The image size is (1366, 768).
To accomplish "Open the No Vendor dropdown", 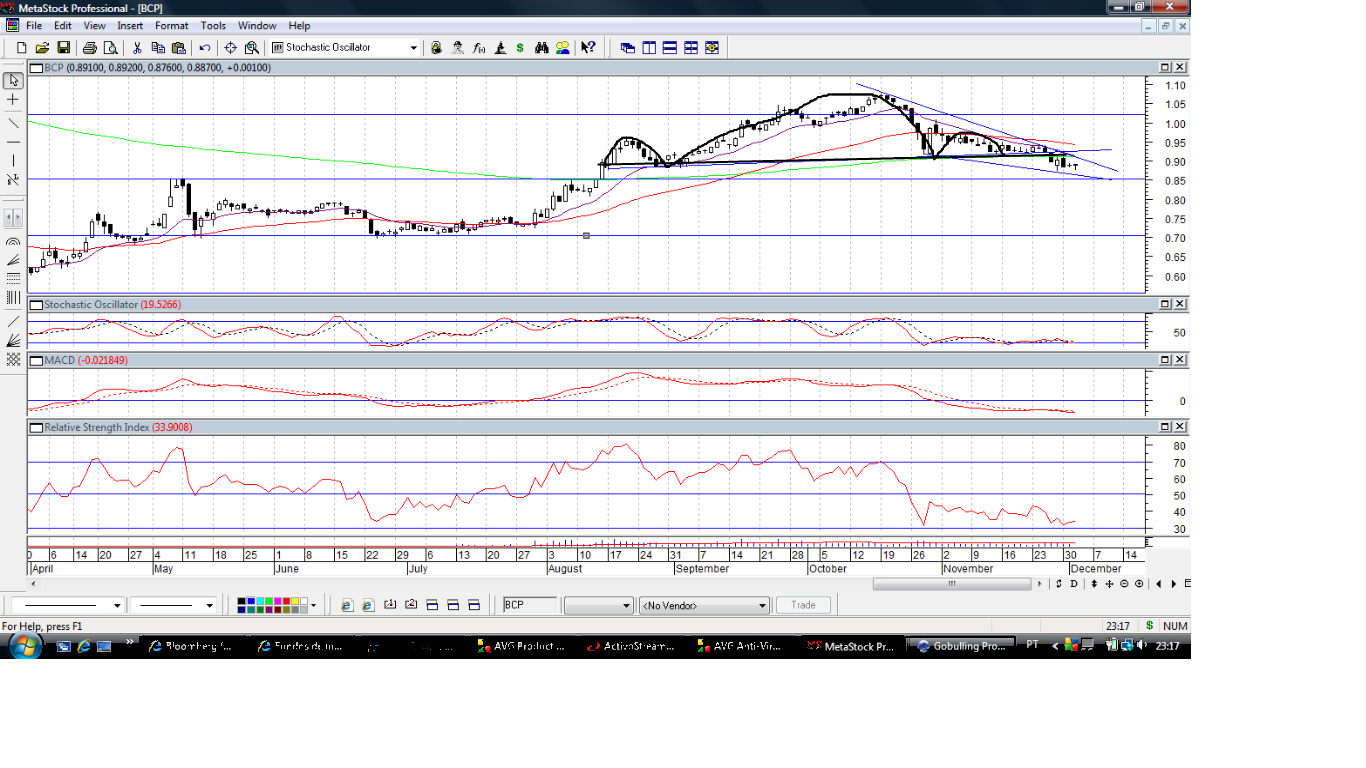I will 704,605.
